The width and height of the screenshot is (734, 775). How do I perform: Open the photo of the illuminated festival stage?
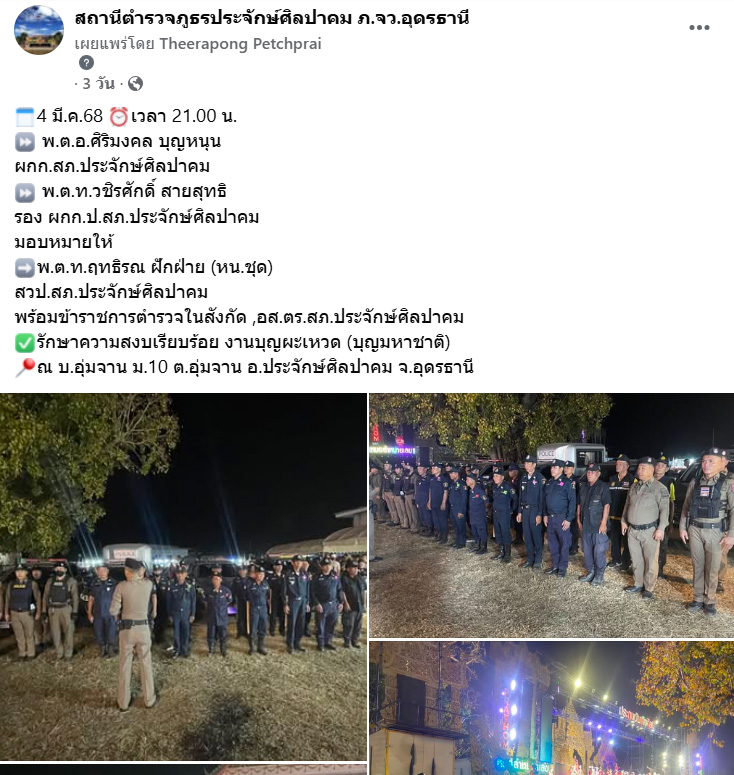point(552,708)
